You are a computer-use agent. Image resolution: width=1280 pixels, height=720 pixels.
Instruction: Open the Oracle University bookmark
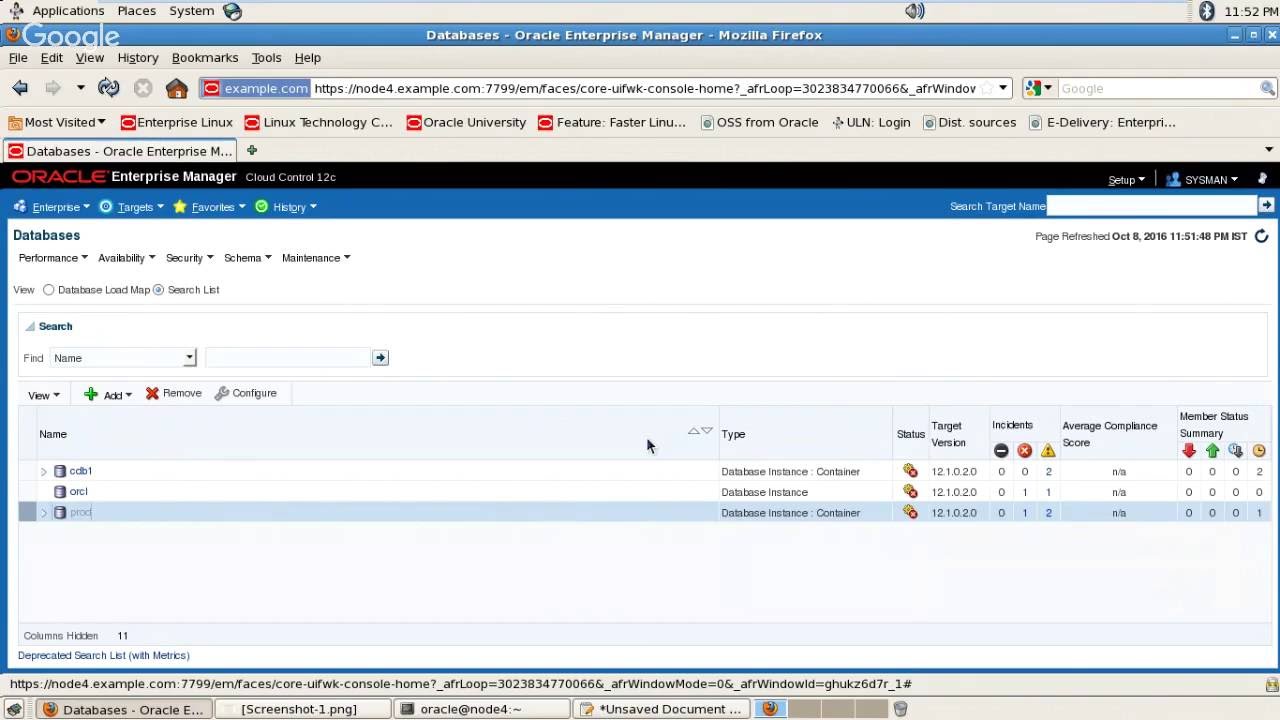point(466,122)
